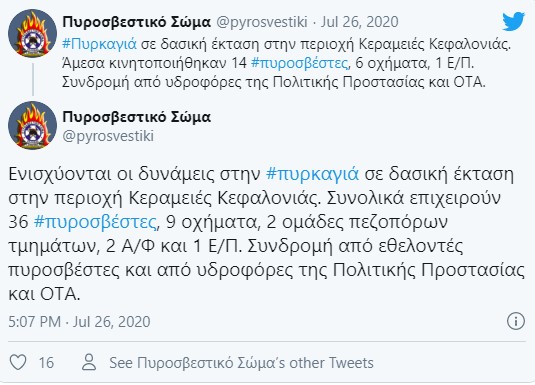This screenshot has height=385, width=535.
Task: Open top tweet's fire service avatar
Action: click(32, 33)
